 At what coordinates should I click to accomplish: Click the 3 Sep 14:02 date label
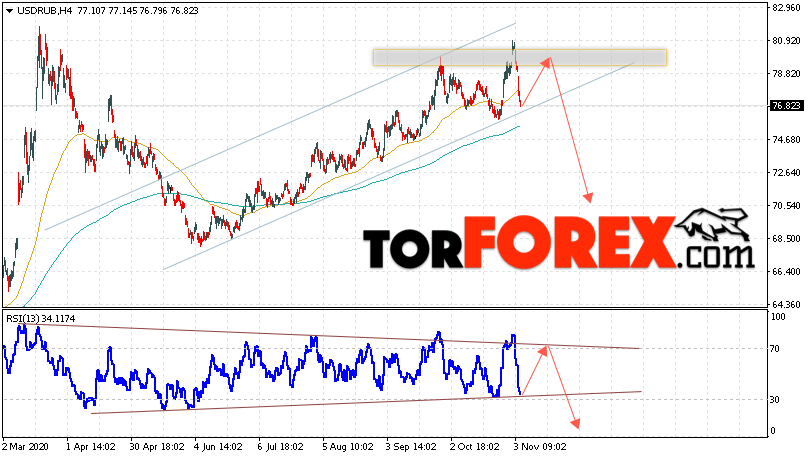pyautogui.click(x=412, y=446)
